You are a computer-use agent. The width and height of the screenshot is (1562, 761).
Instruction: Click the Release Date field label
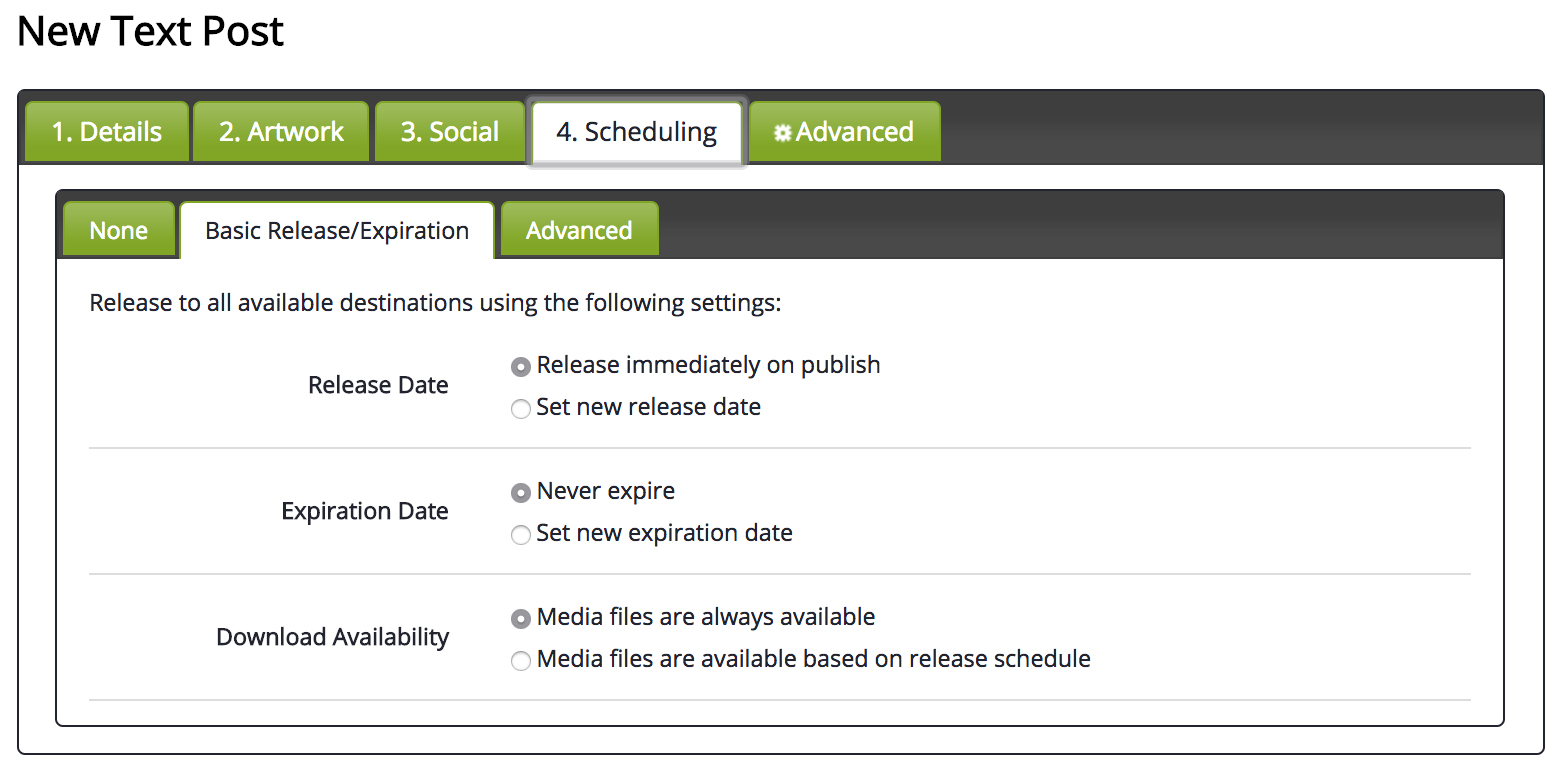[378, 385]
